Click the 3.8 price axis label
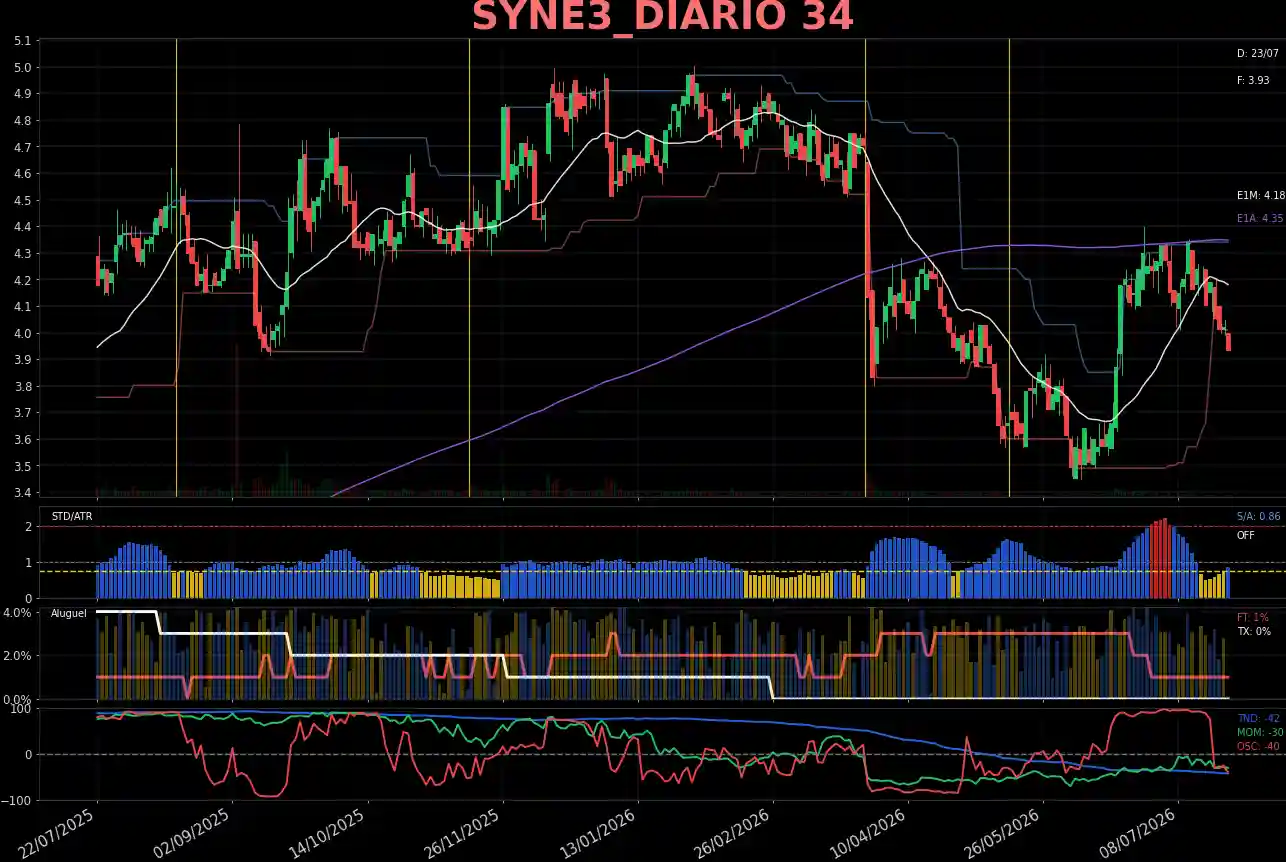Image resolution: width=1286 pixels, height=862 pixels. (22, 387)
